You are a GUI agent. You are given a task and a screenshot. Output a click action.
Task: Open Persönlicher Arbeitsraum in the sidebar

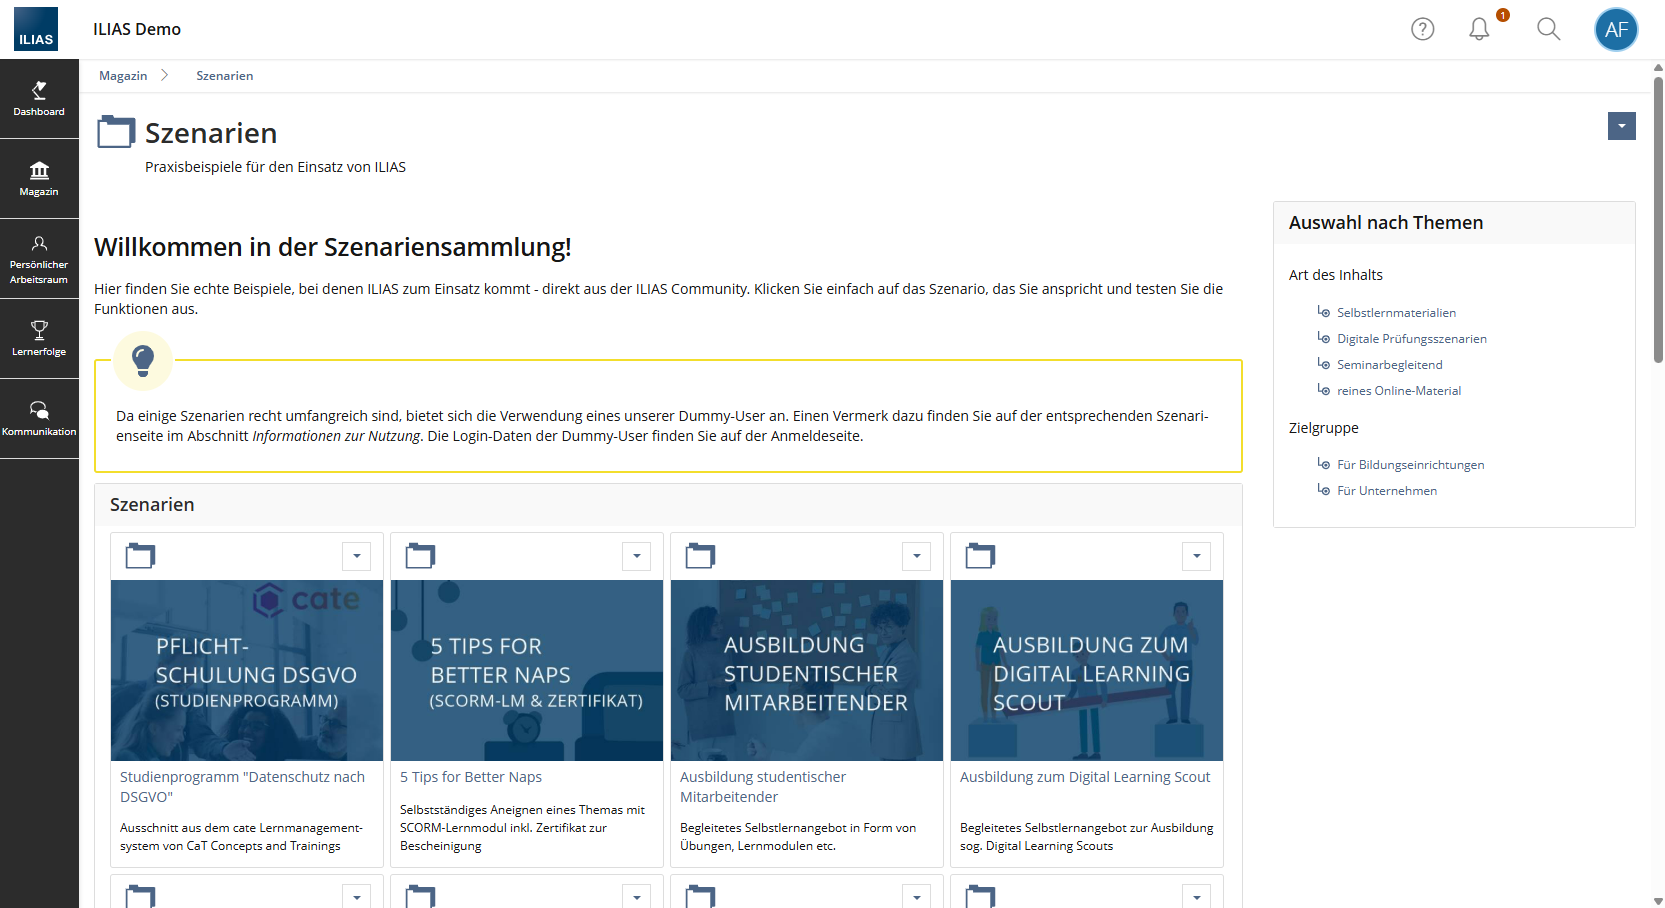pyautogui.click(x=39, y=259)
